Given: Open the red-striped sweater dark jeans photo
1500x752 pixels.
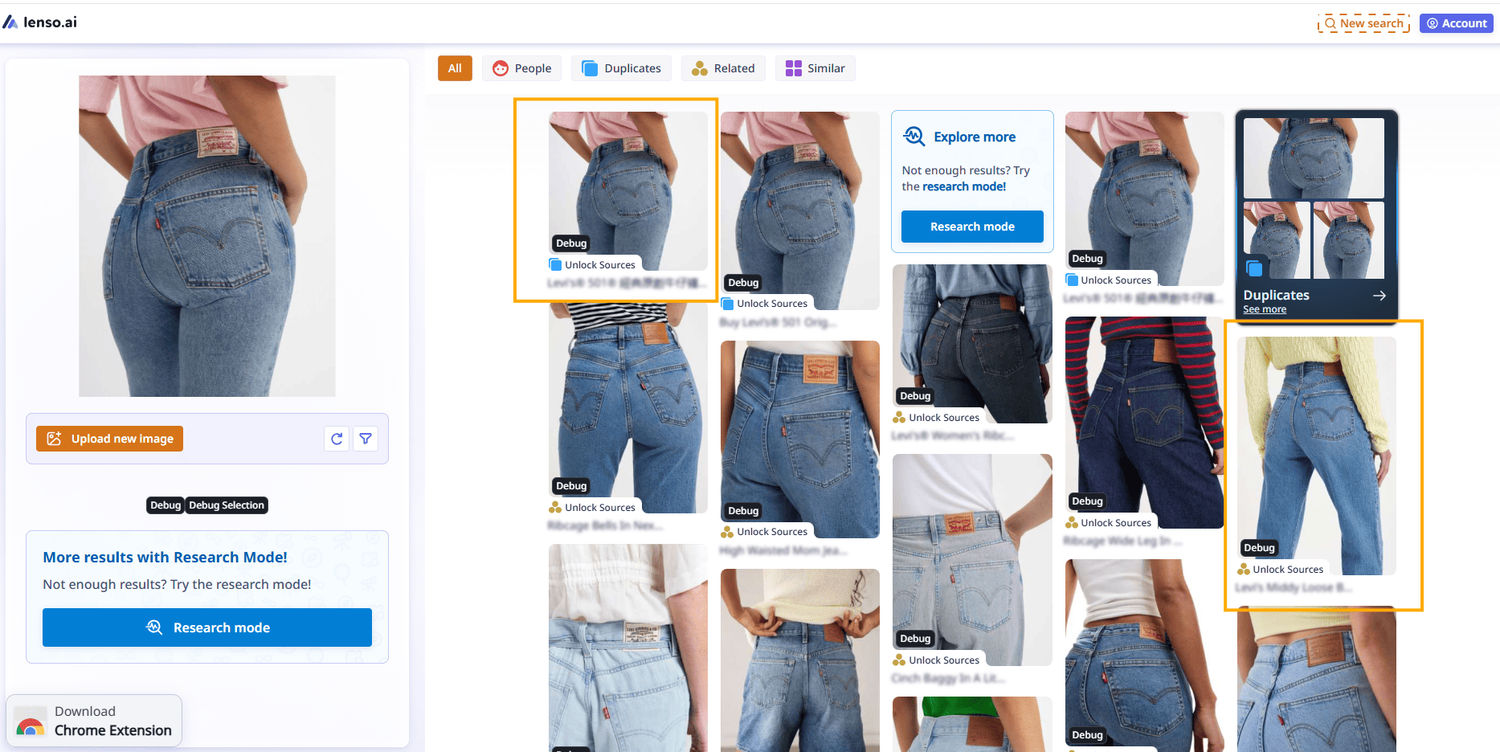Looking at the screenshot, I should pyautogui.click(x=1144, y=423).
